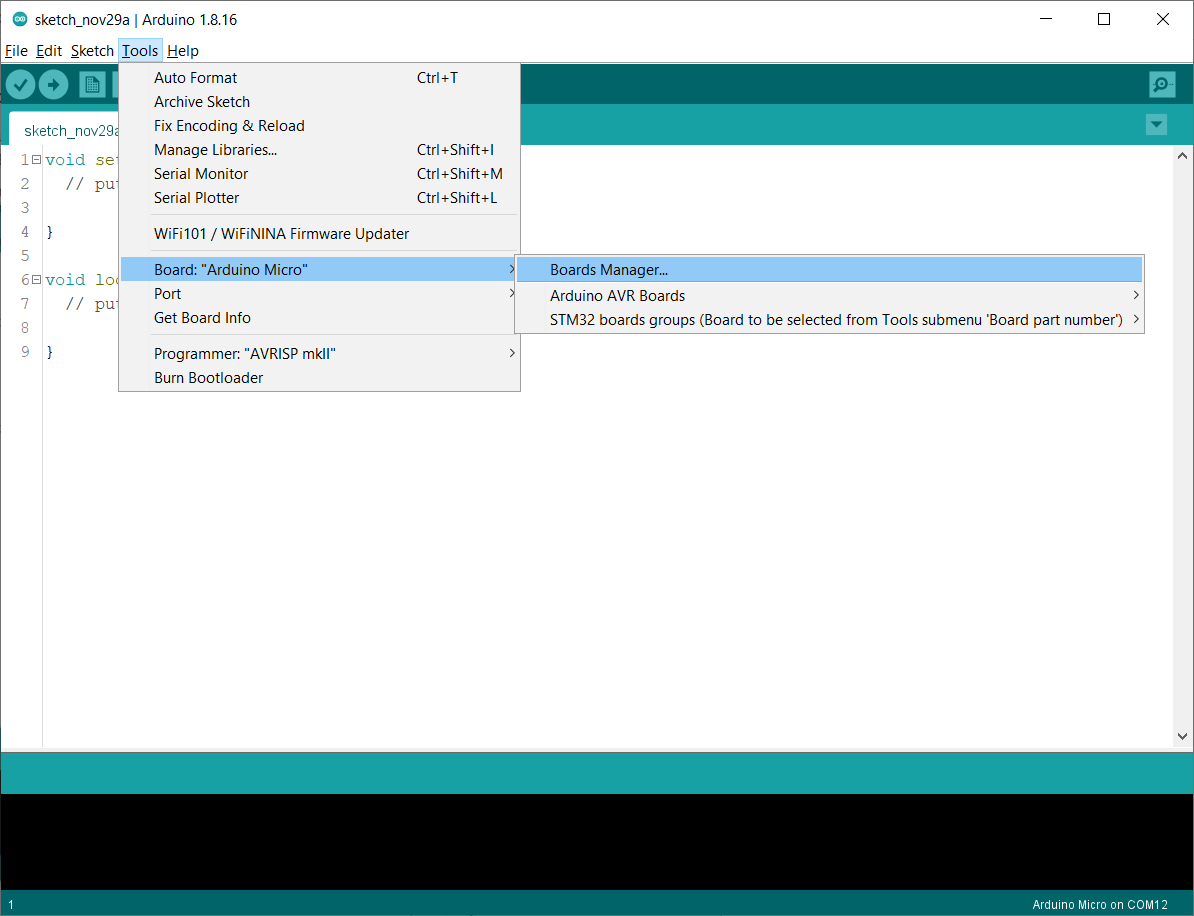Expand the Arduino AVR Boards submenu

coord(829,295)
